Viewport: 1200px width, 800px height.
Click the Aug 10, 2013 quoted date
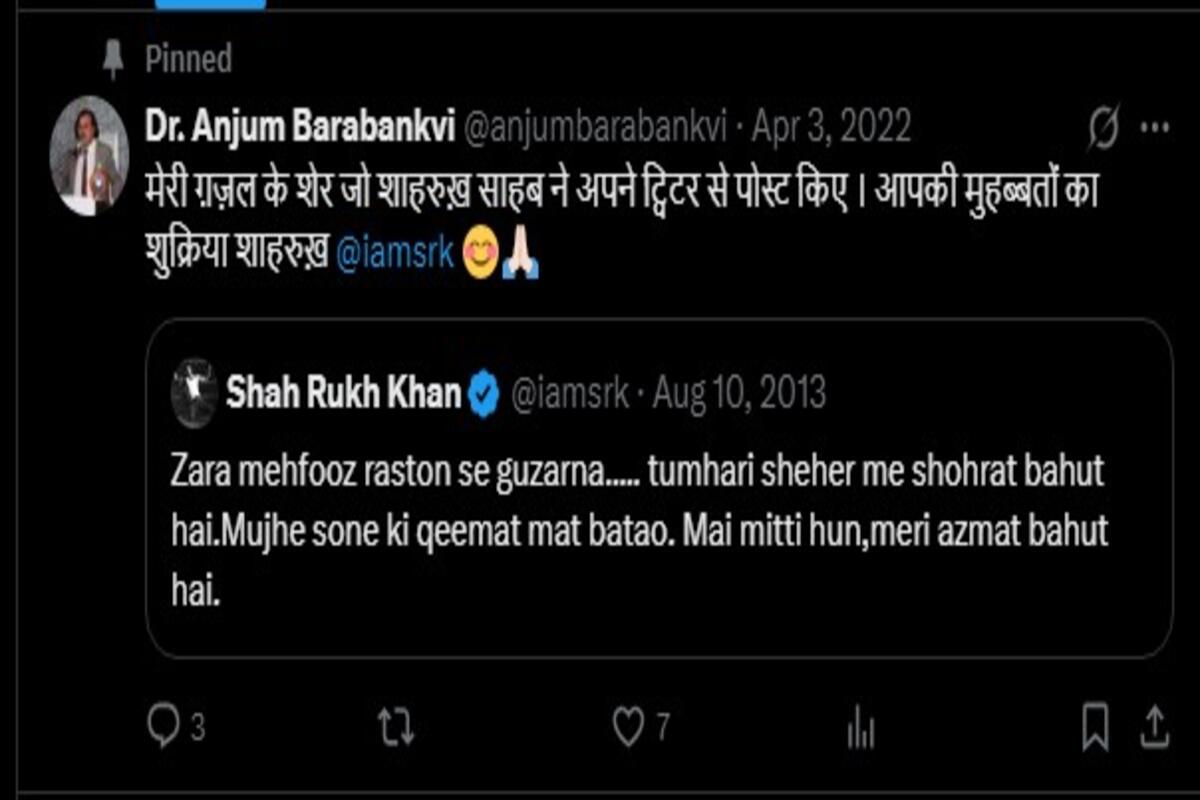pyautogui.click(x=739, y=394)
